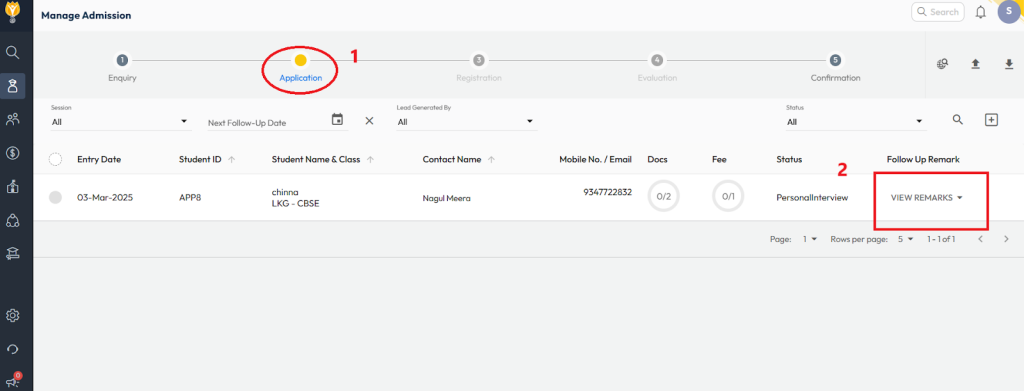Open the calendar picker for follow-up date
Viewport: 1024px width, 391px height.
(337, 119)
